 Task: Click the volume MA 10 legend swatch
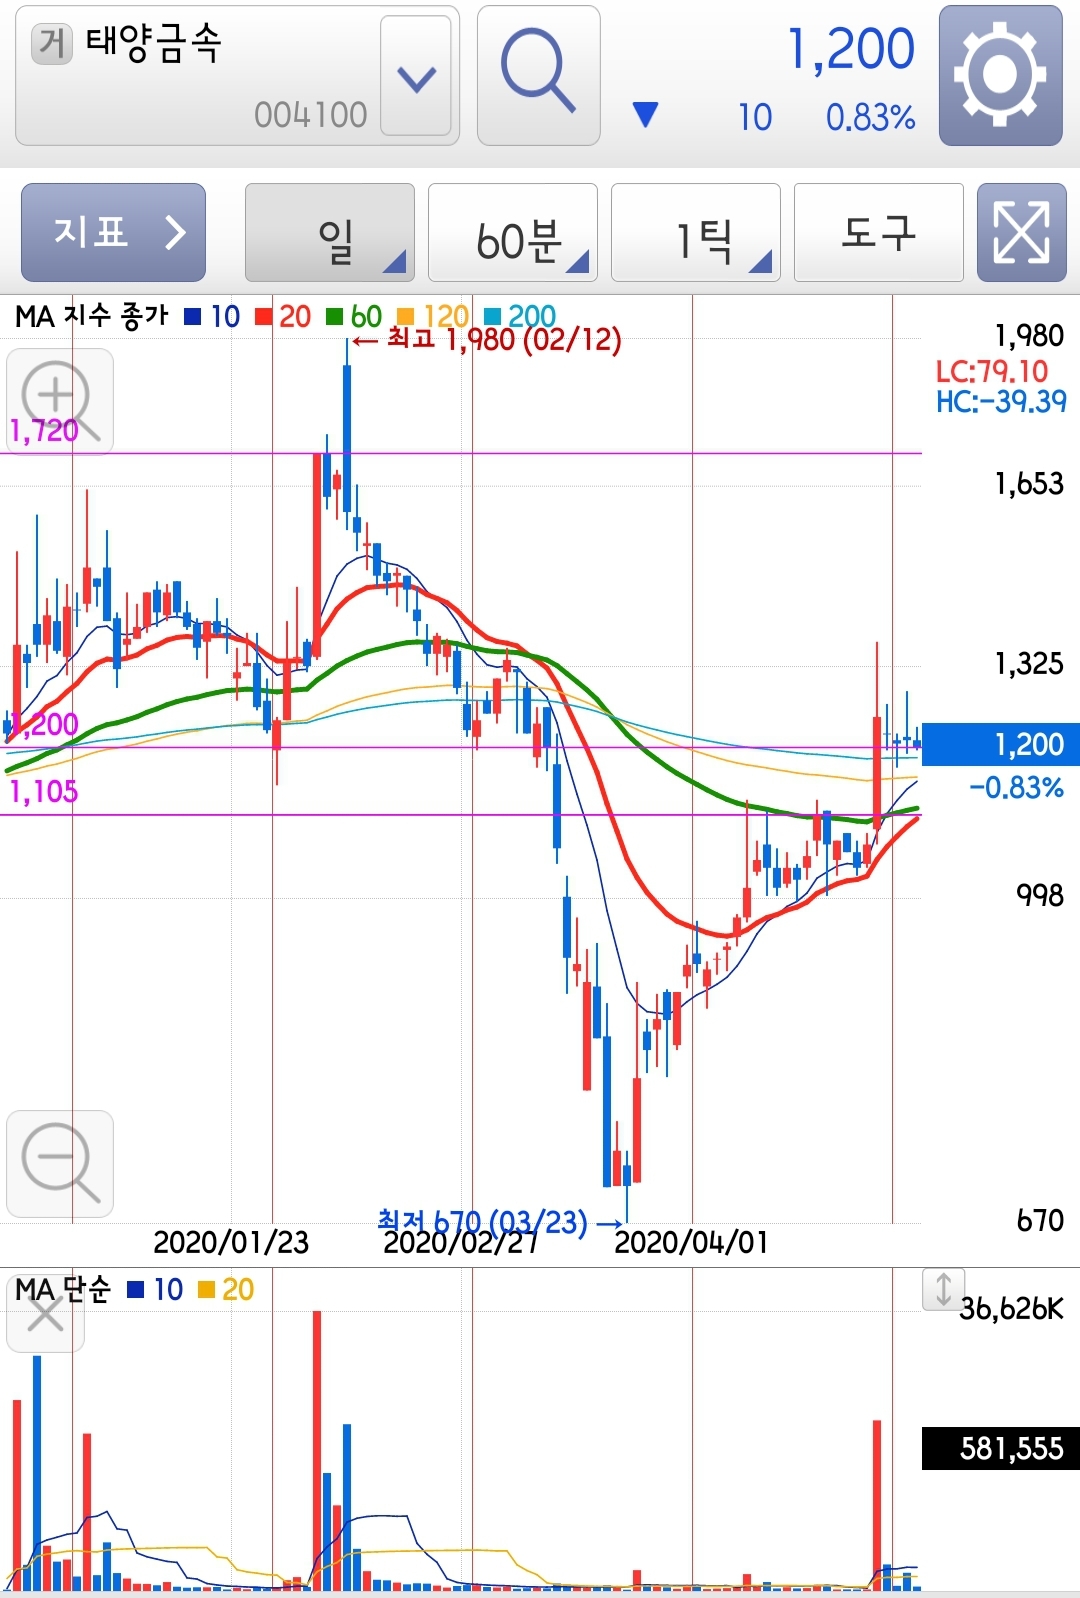[136, 1290]
